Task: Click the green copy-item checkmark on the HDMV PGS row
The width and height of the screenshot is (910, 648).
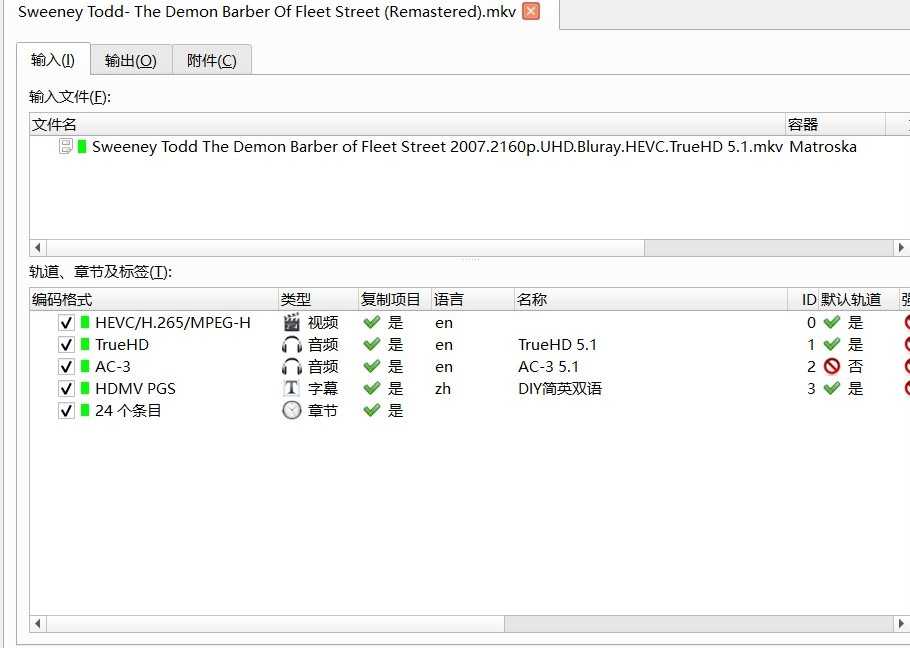Action: point(371,388)
